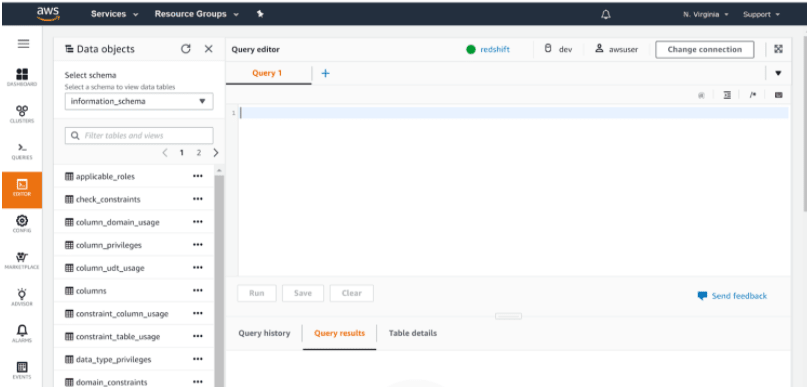Open the N. Virginia region selector
Viewport: 807px width, 387px height.
[706, 14]
